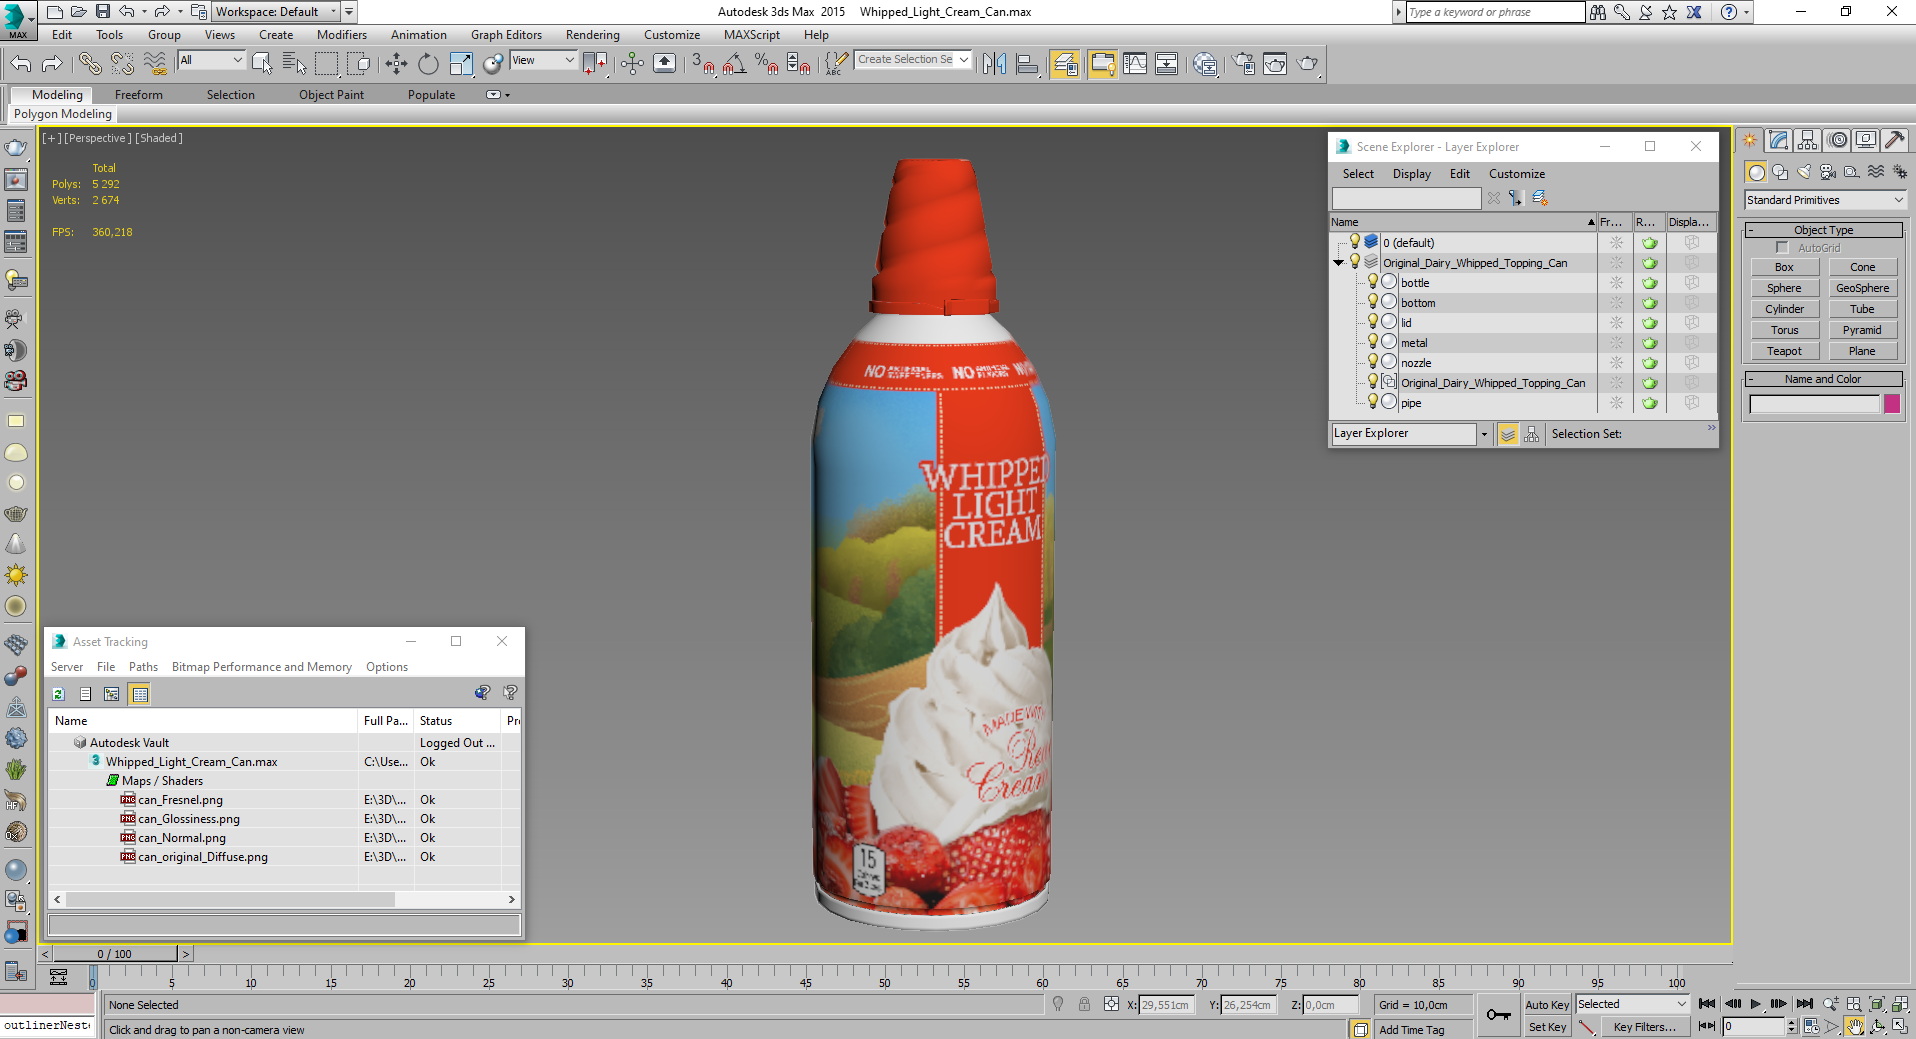Pick the Select and Uniform Scale tool
Screen dimensions: 1916x1039
[x=461, y=64]
